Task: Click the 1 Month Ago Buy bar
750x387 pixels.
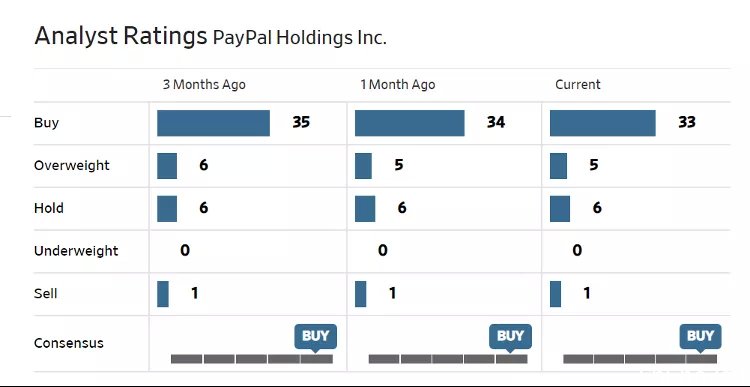Action: coord(409,123)
